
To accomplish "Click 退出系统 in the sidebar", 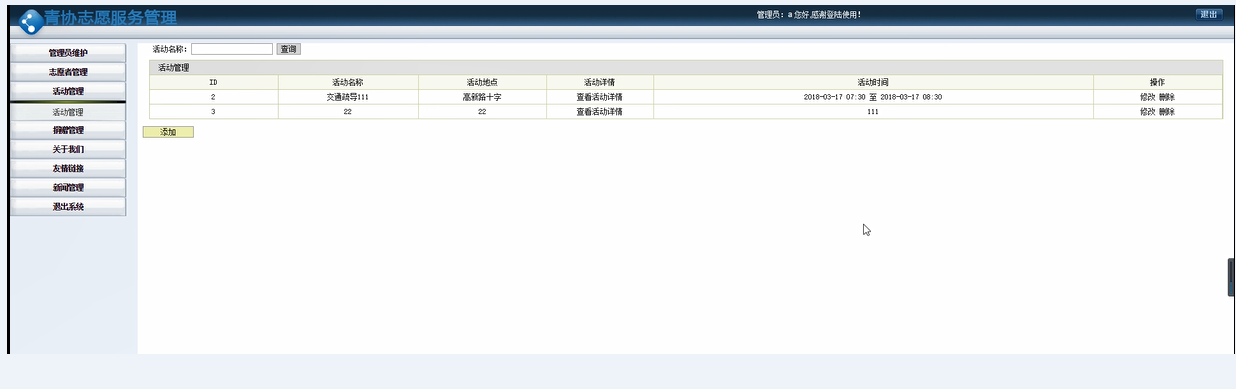I will tap(68, 207).
